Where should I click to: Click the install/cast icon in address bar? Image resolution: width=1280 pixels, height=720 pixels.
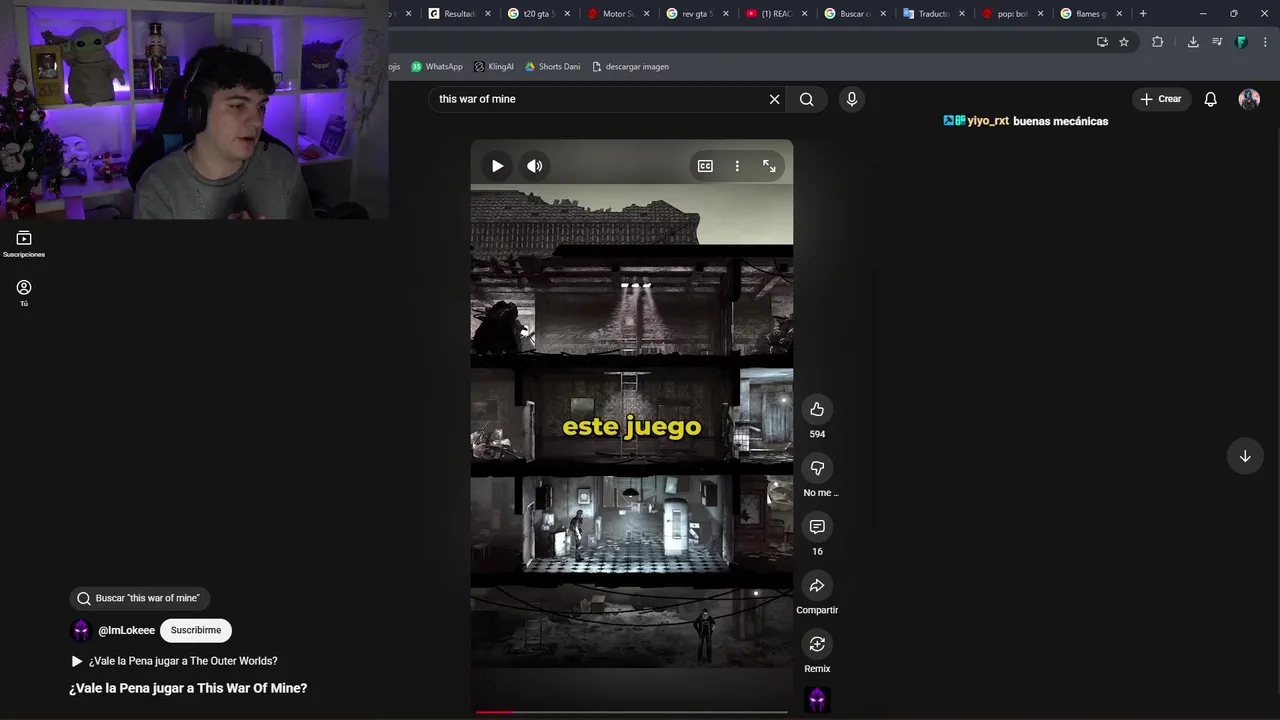coord(1102,42)
